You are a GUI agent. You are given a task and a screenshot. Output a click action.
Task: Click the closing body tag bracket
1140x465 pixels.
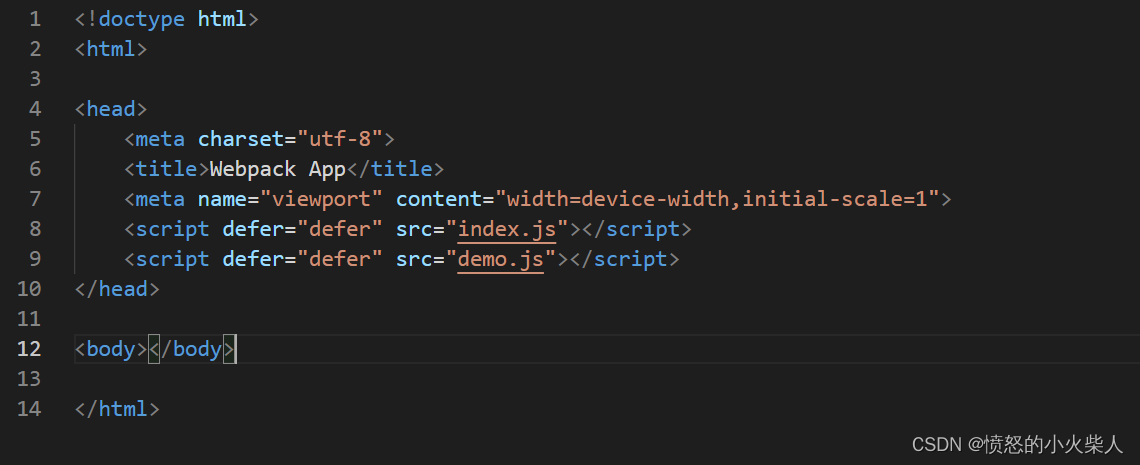(x=228, y=349)
